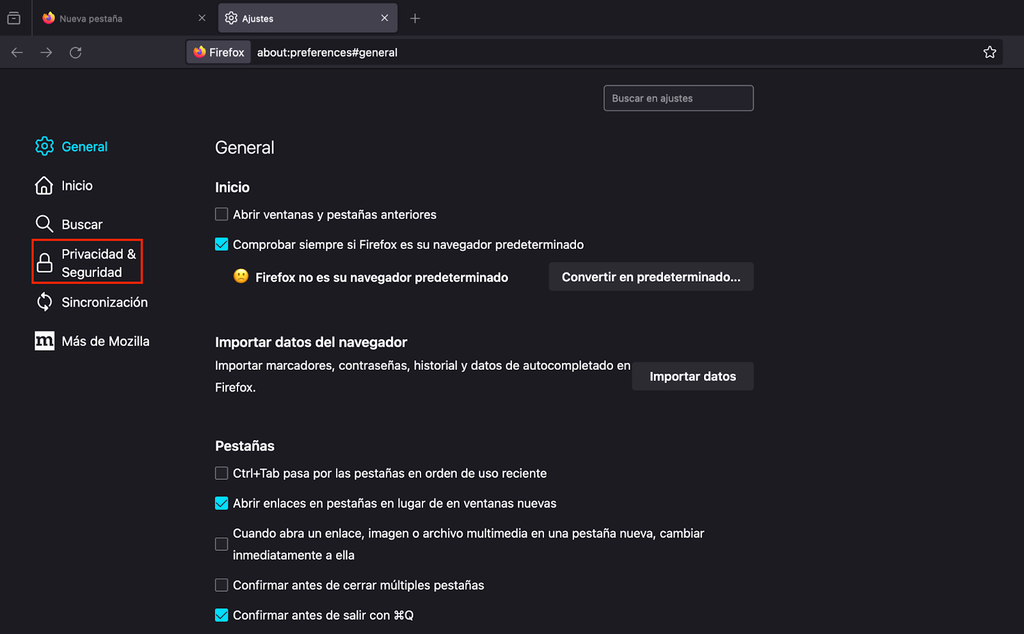
Task: Click the back navigation arrow
Action: tap(17, 52)
